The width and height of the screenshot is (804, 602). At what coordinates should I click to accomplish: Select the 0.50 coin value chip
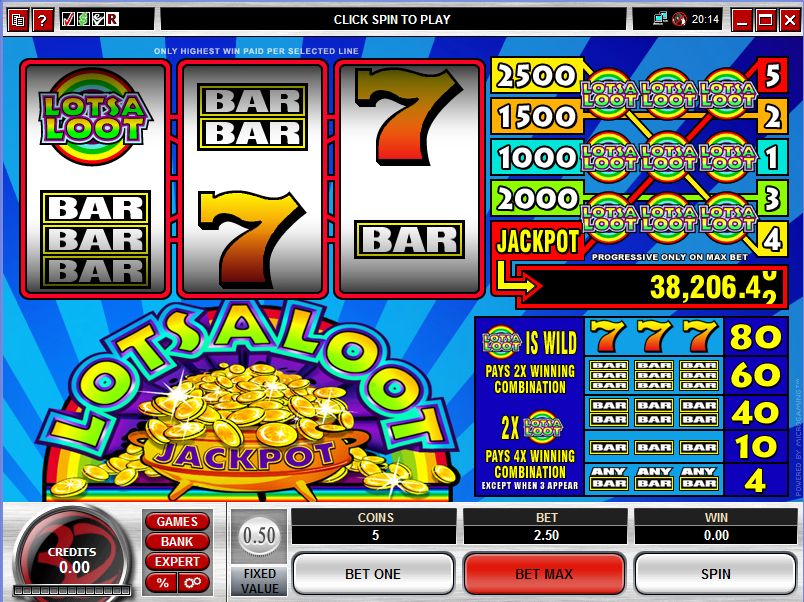point(259,536)
